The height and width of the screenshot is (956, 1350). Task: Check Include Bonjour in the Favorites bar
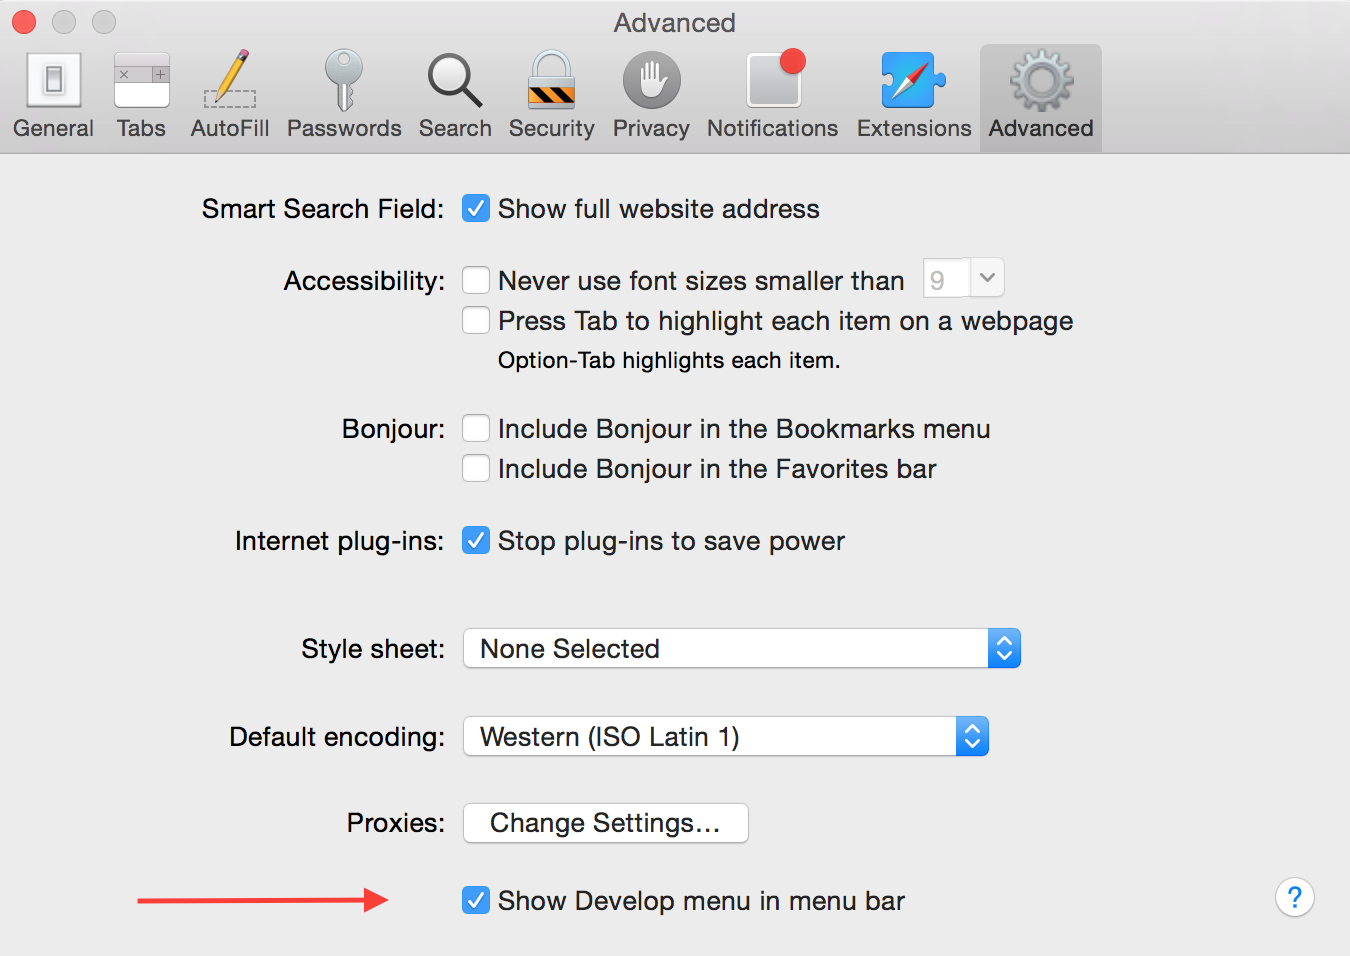point(476,468)
